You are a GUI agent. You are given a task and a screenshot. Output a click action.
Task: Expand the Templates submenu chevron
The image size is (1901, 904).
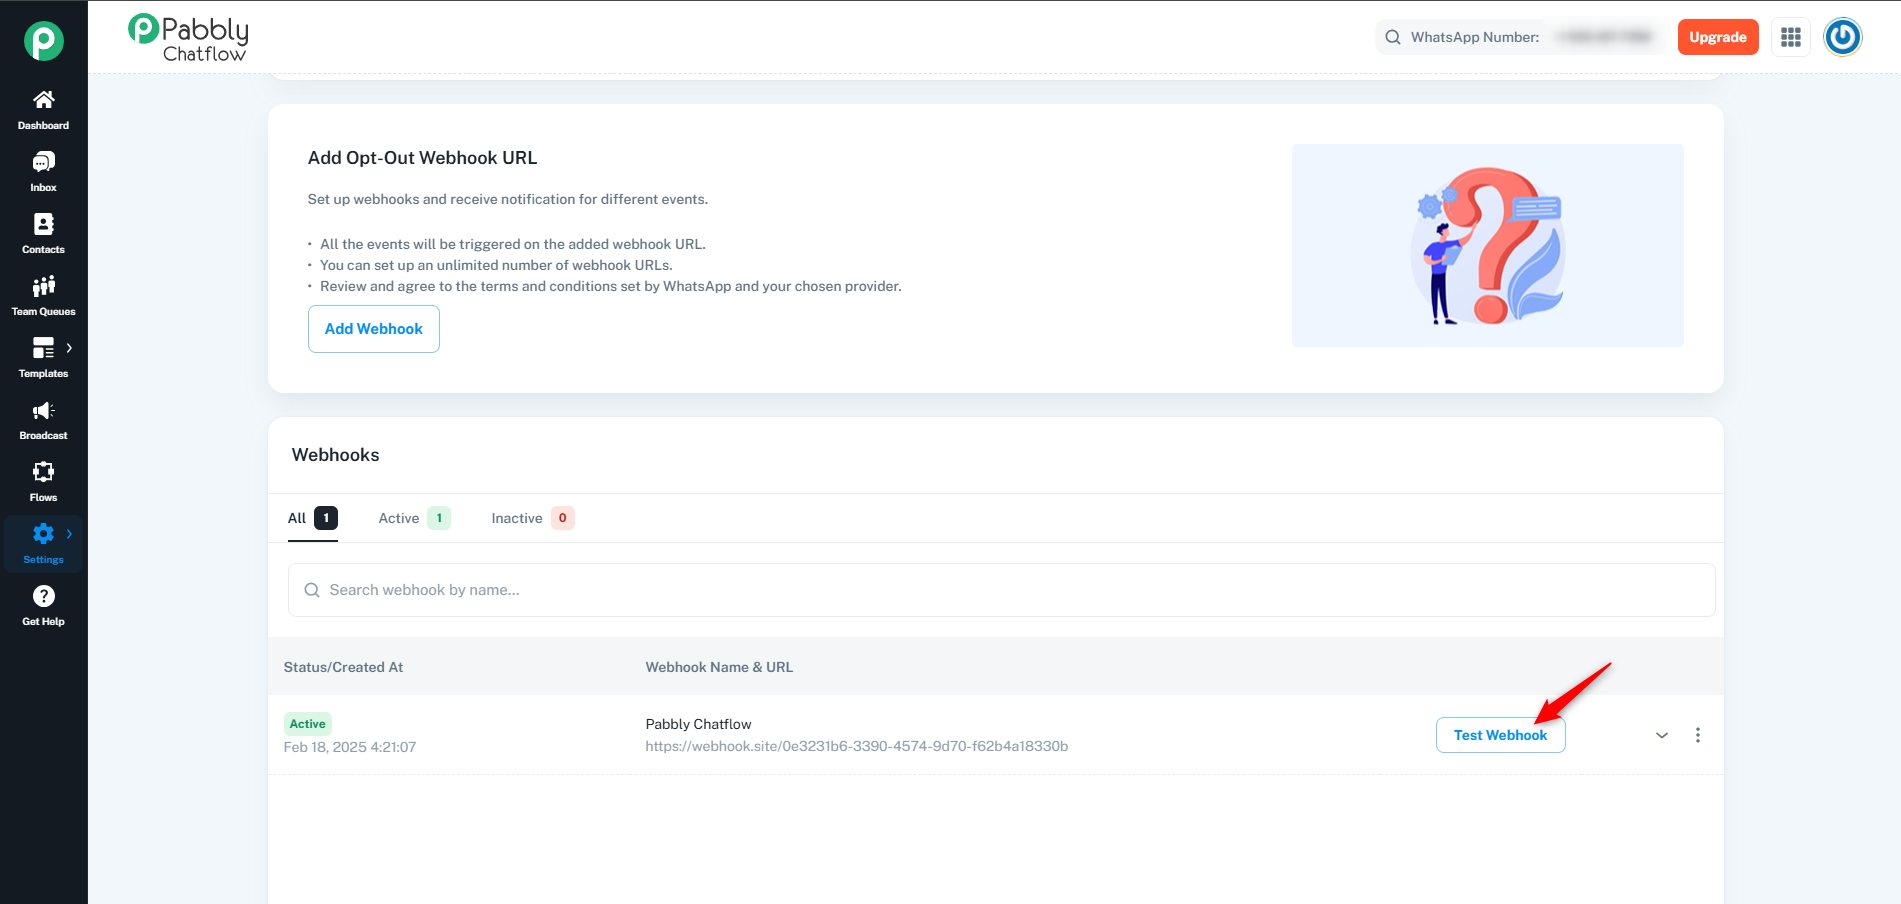(69, 348)
